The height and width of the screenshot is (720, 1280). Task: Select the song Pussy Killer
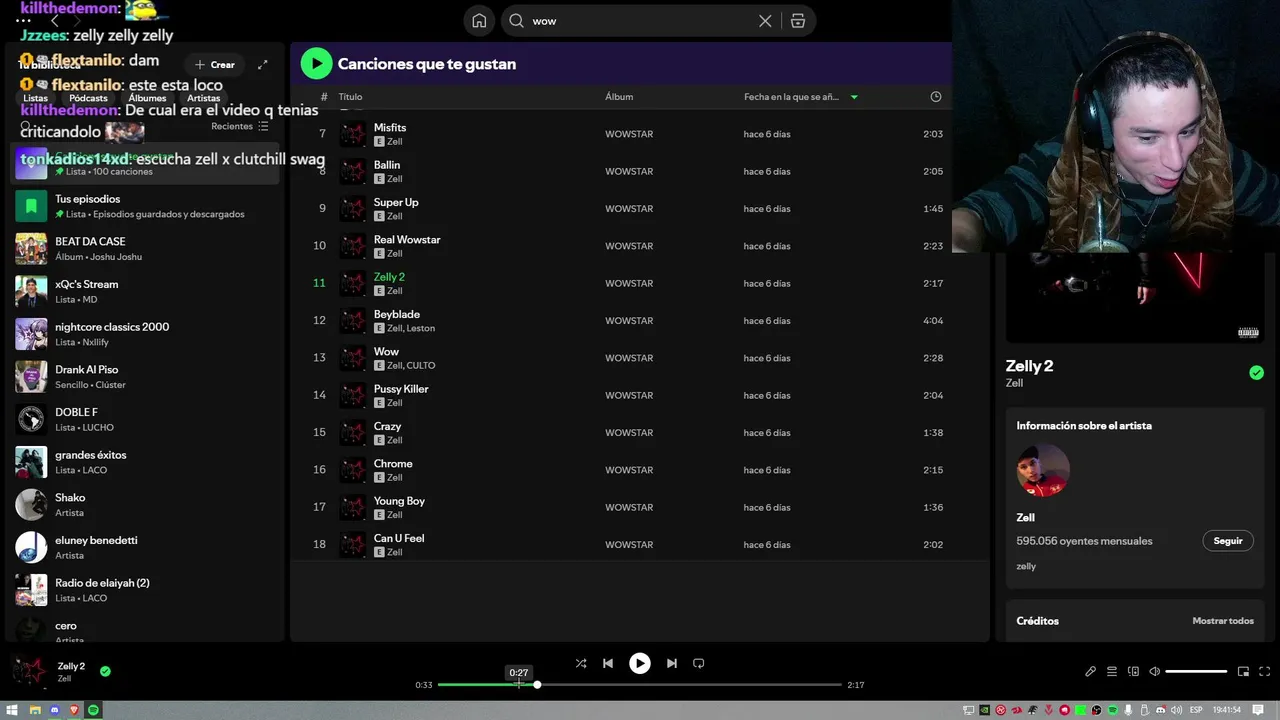tap(401, 389)
